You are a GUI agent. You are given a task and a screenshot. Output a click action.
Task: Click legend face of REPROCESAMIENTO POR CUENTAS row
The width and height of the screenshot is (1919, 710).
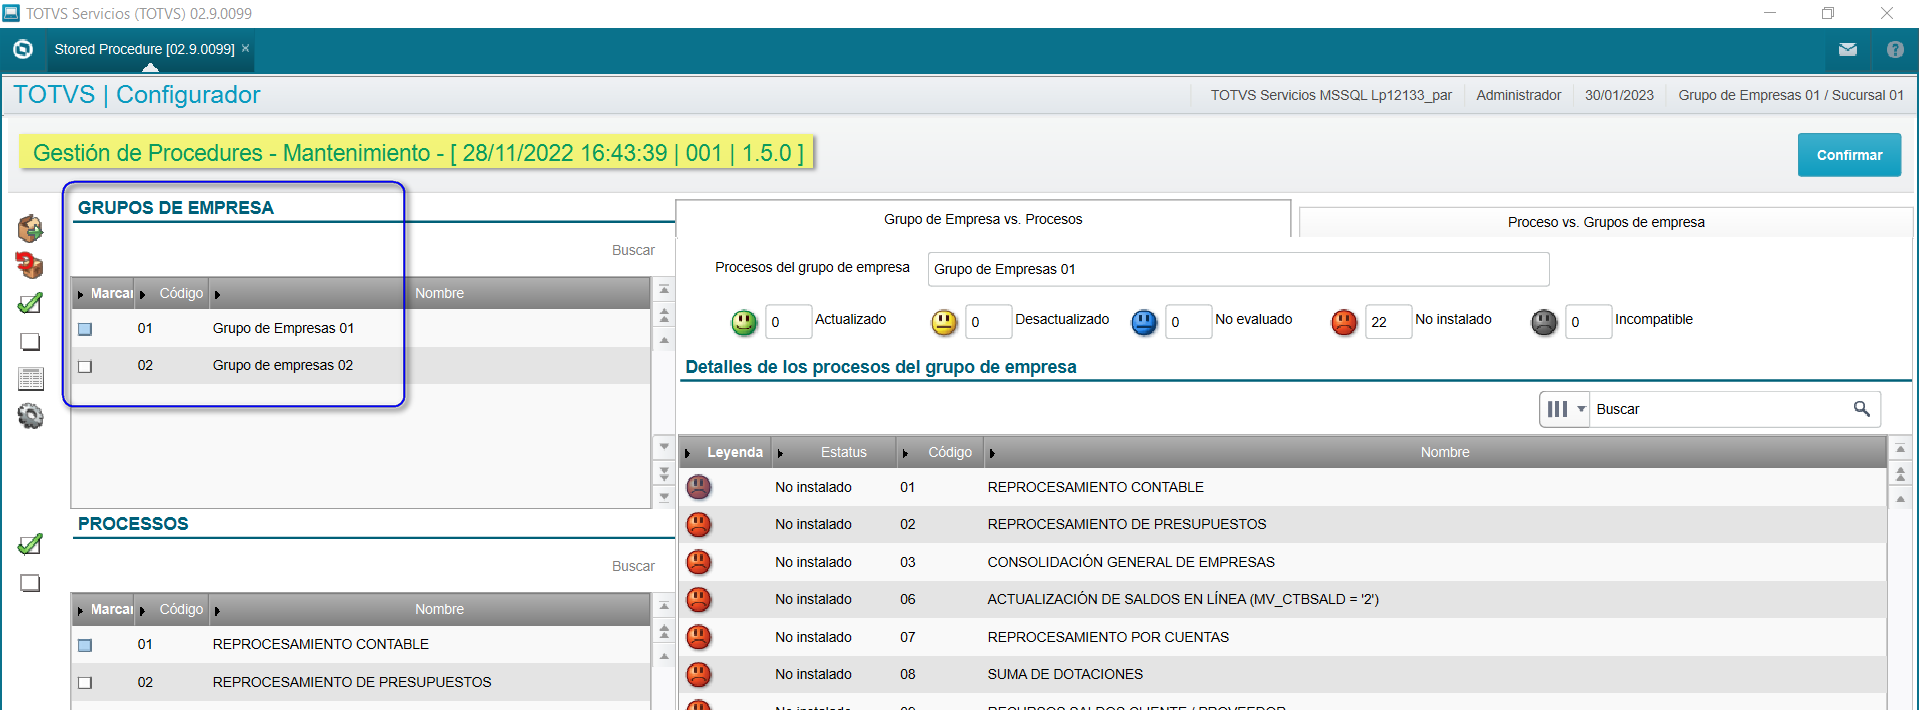(x=698, y=637)
